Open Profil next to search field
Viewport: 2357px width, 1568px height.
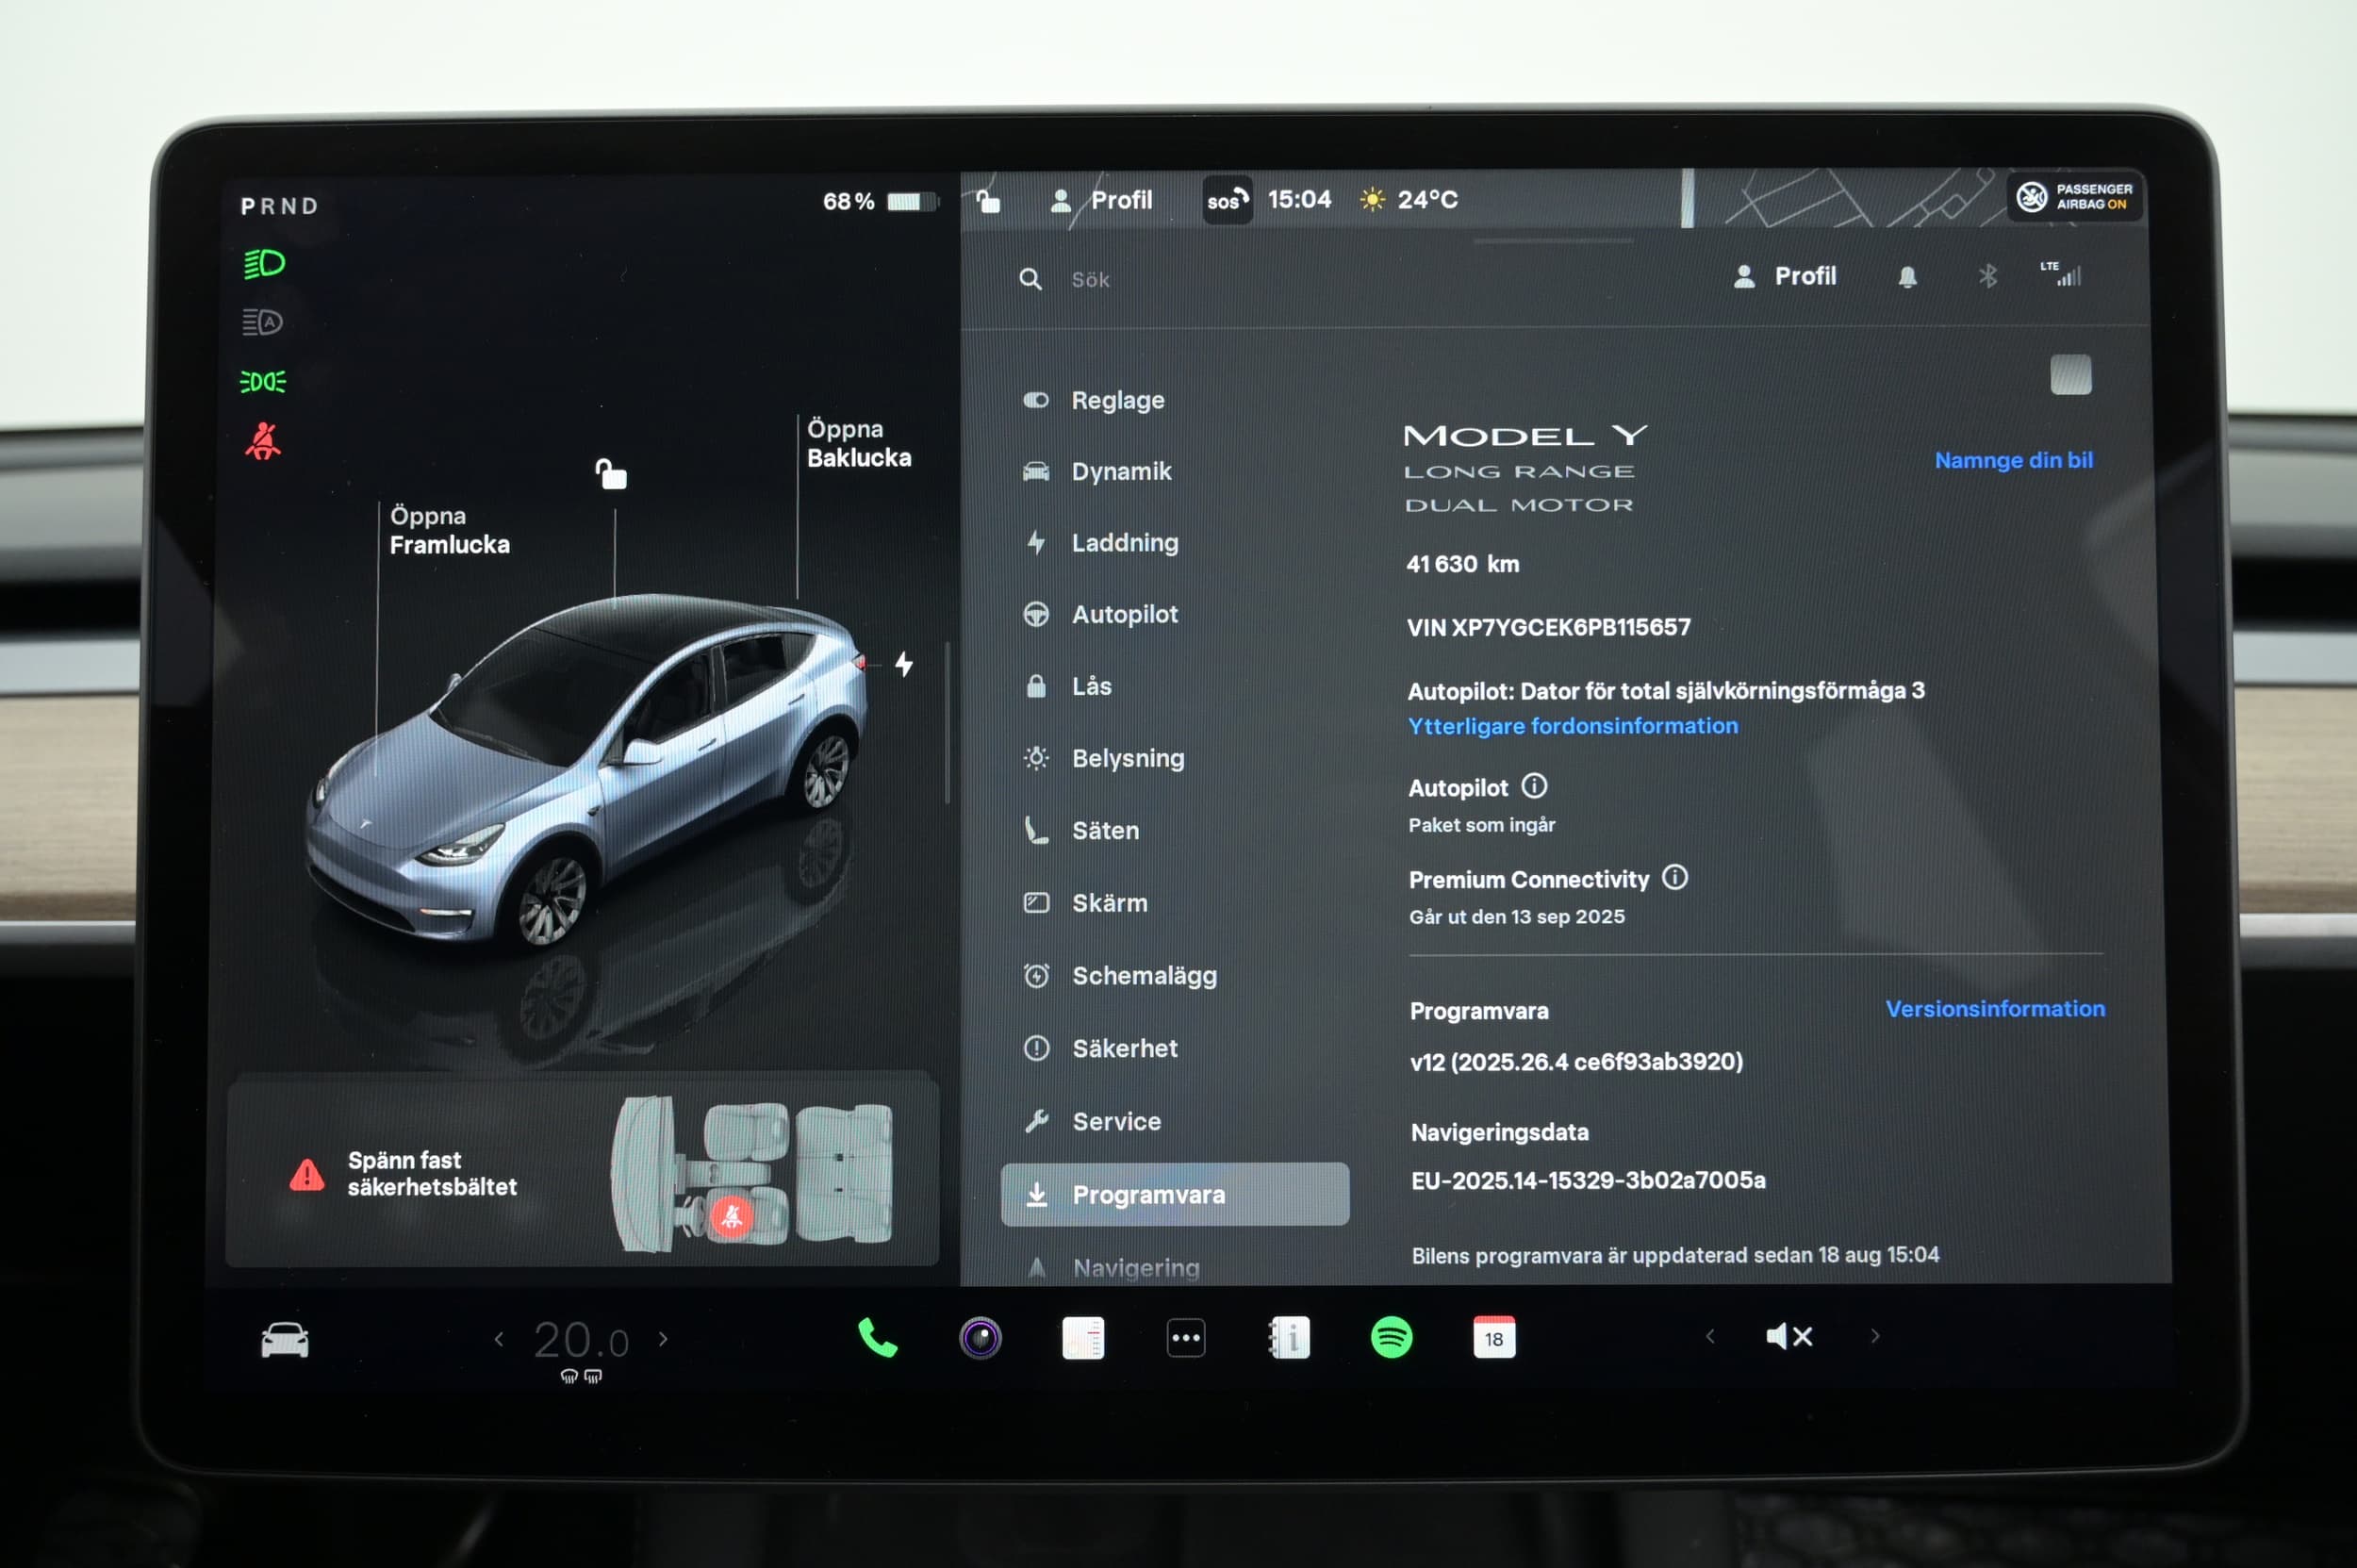click(1785, 276)
